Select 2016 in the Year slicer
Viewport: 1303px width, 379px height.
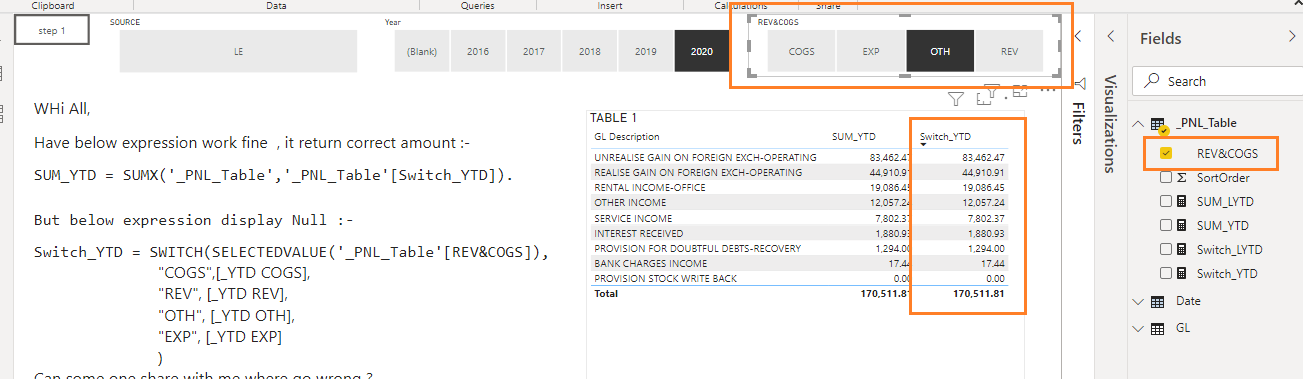pos(478,50)
